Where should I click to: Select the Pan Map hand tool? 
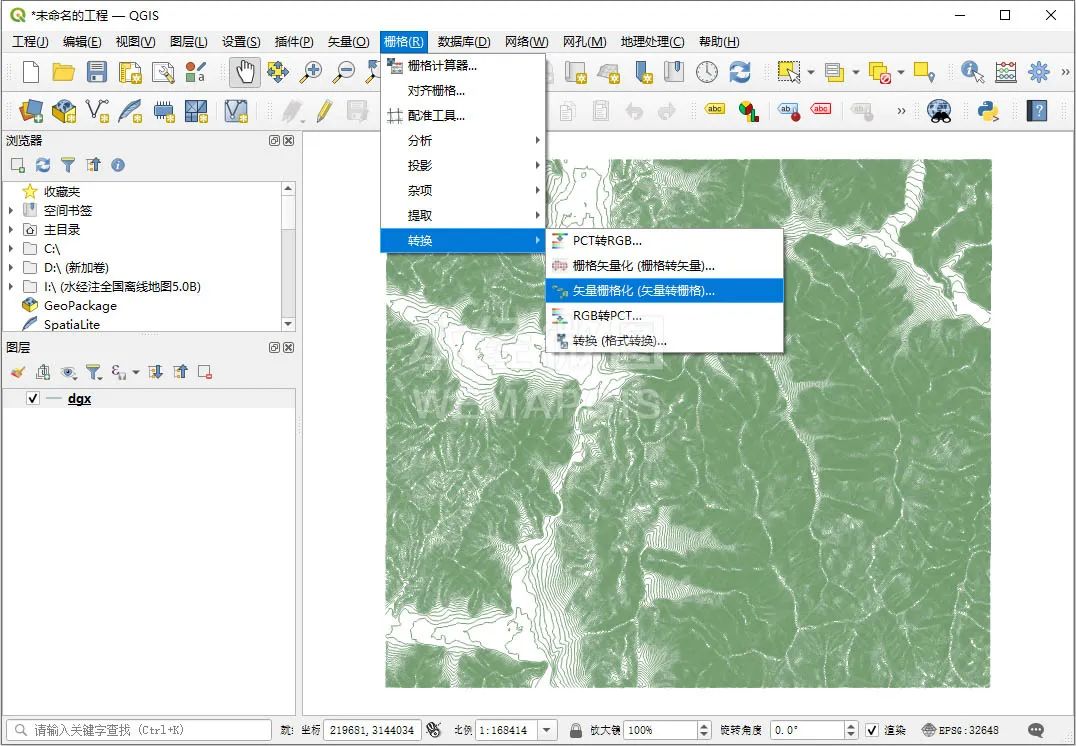(x=244, y=72)
